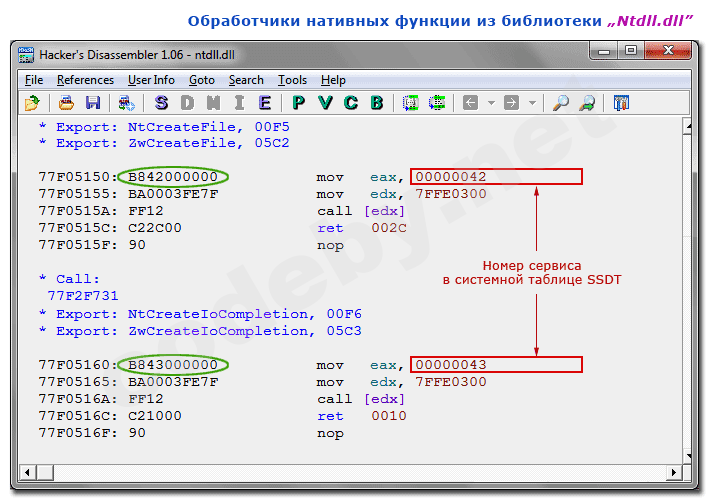This screenshot has width=712, height=501.
Task: Click the purple S toolbar button
Action: 161,103
